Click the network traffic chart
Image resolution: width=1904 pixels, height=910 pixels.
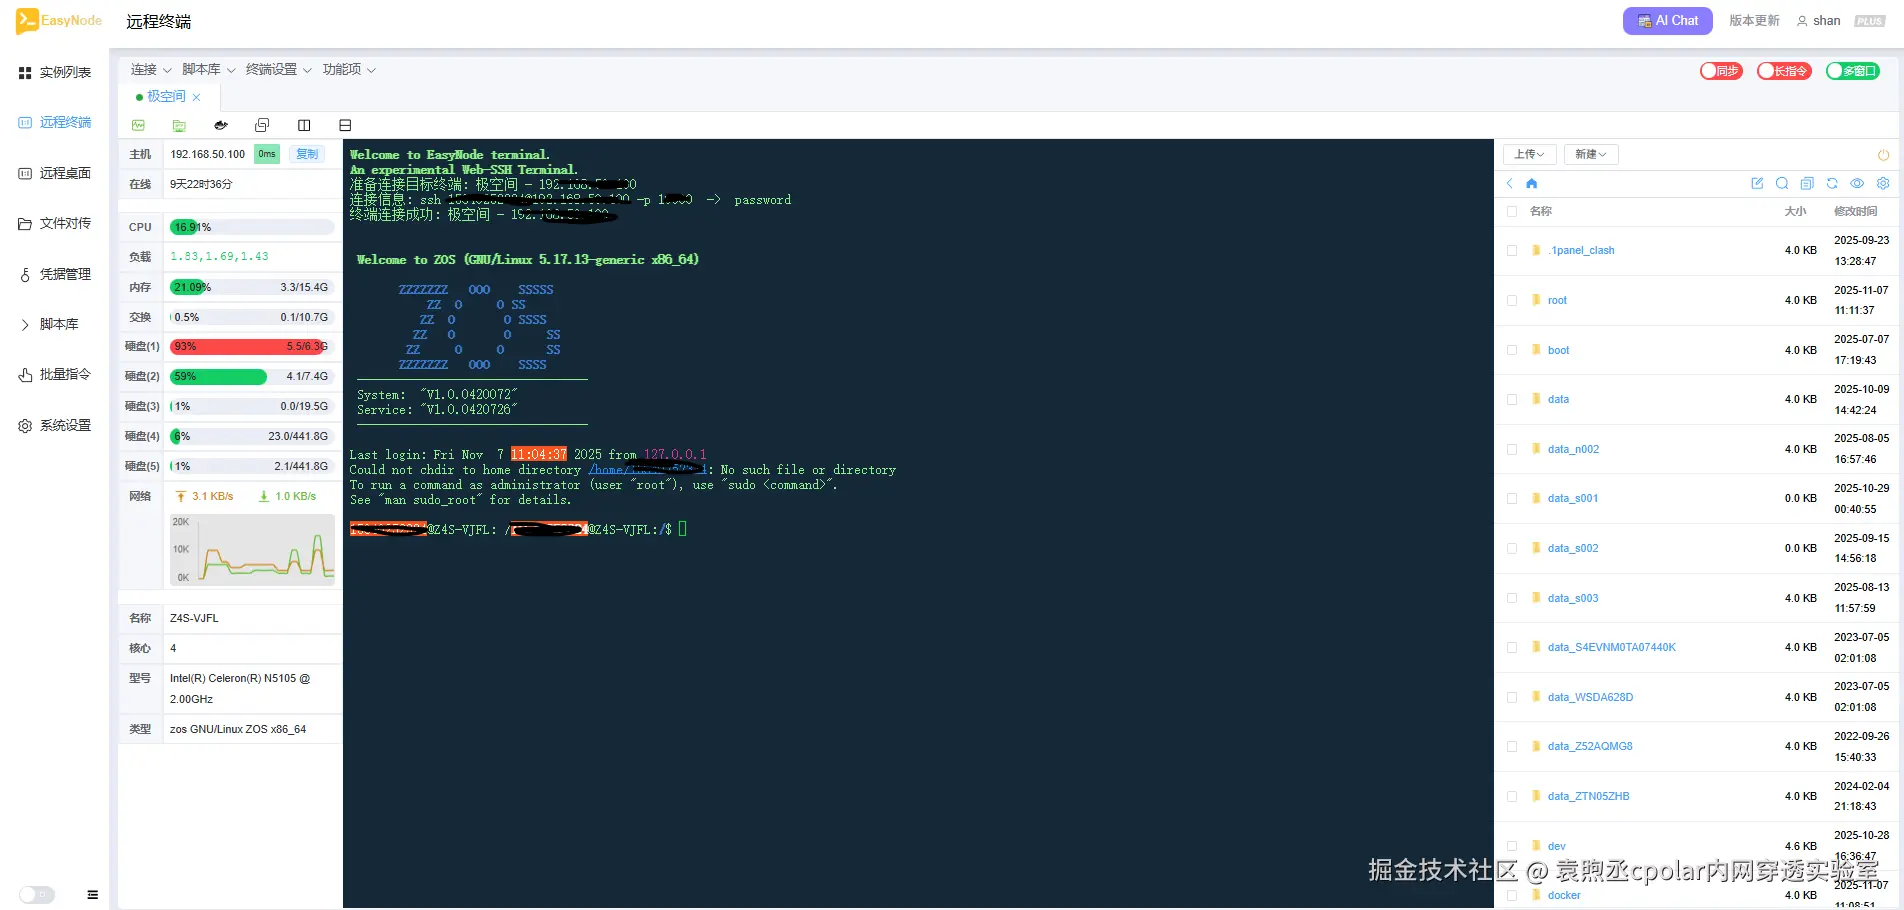(x=252, y=551)
